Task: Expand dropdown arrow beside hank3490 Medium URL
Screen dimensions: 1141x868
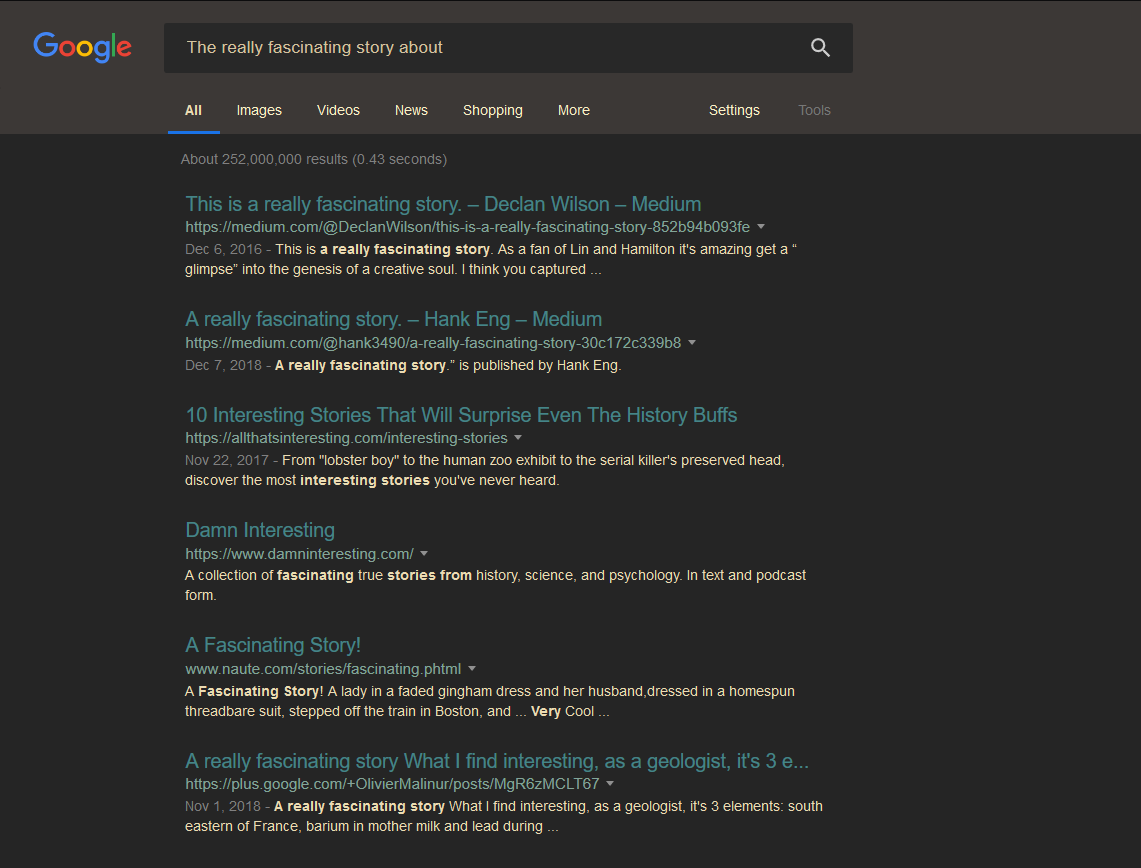Action: pos(692,342)
